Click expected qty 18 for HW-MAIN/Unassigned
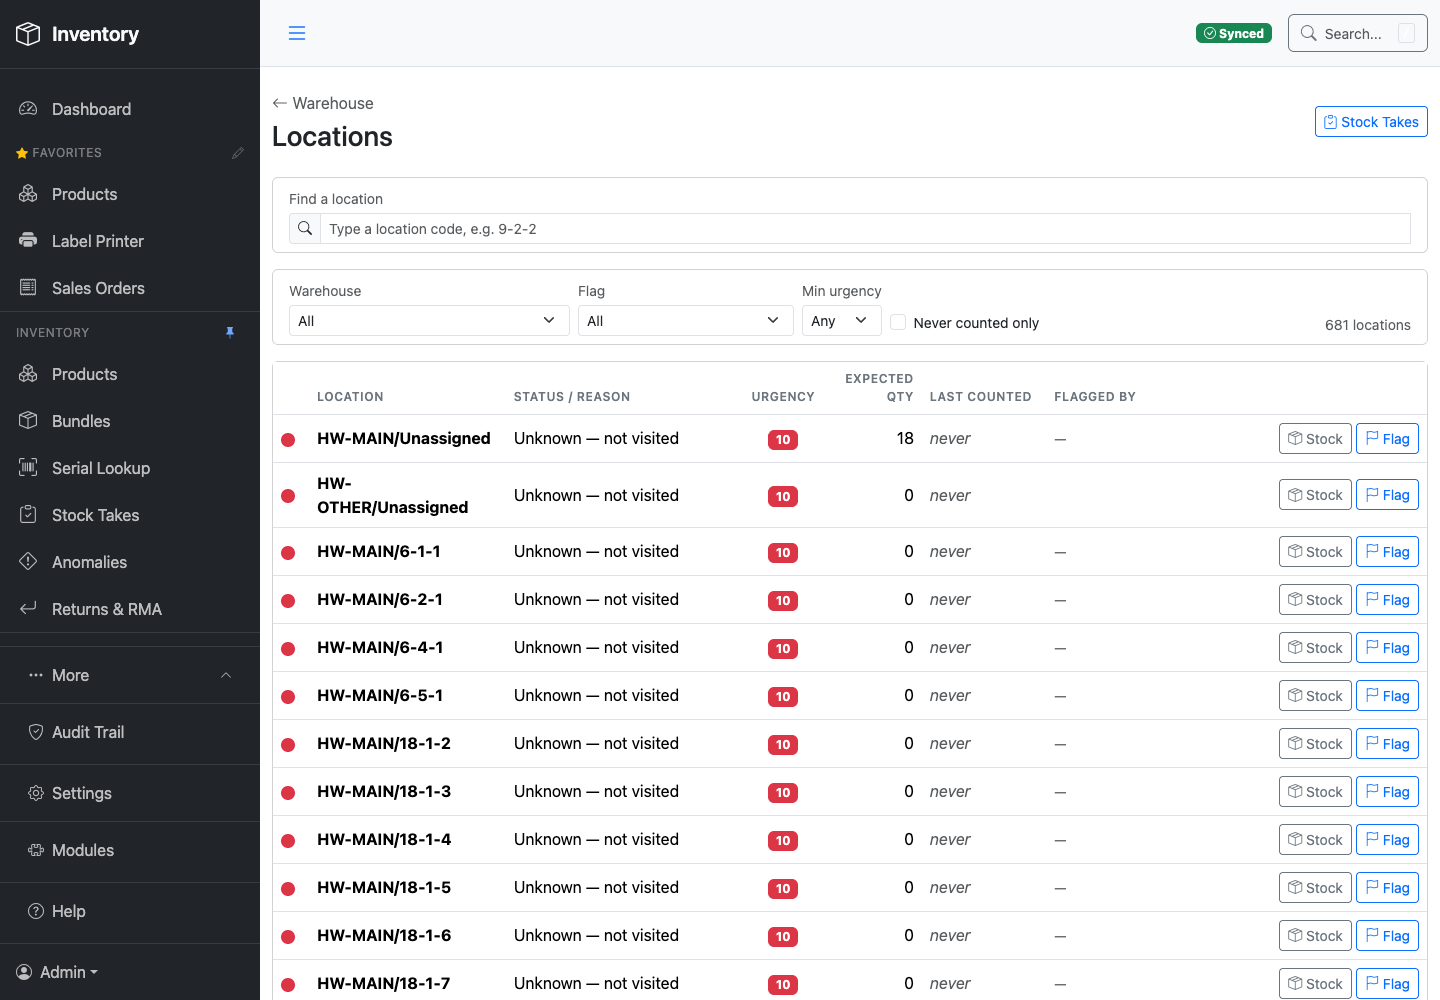 click(905, 439)
